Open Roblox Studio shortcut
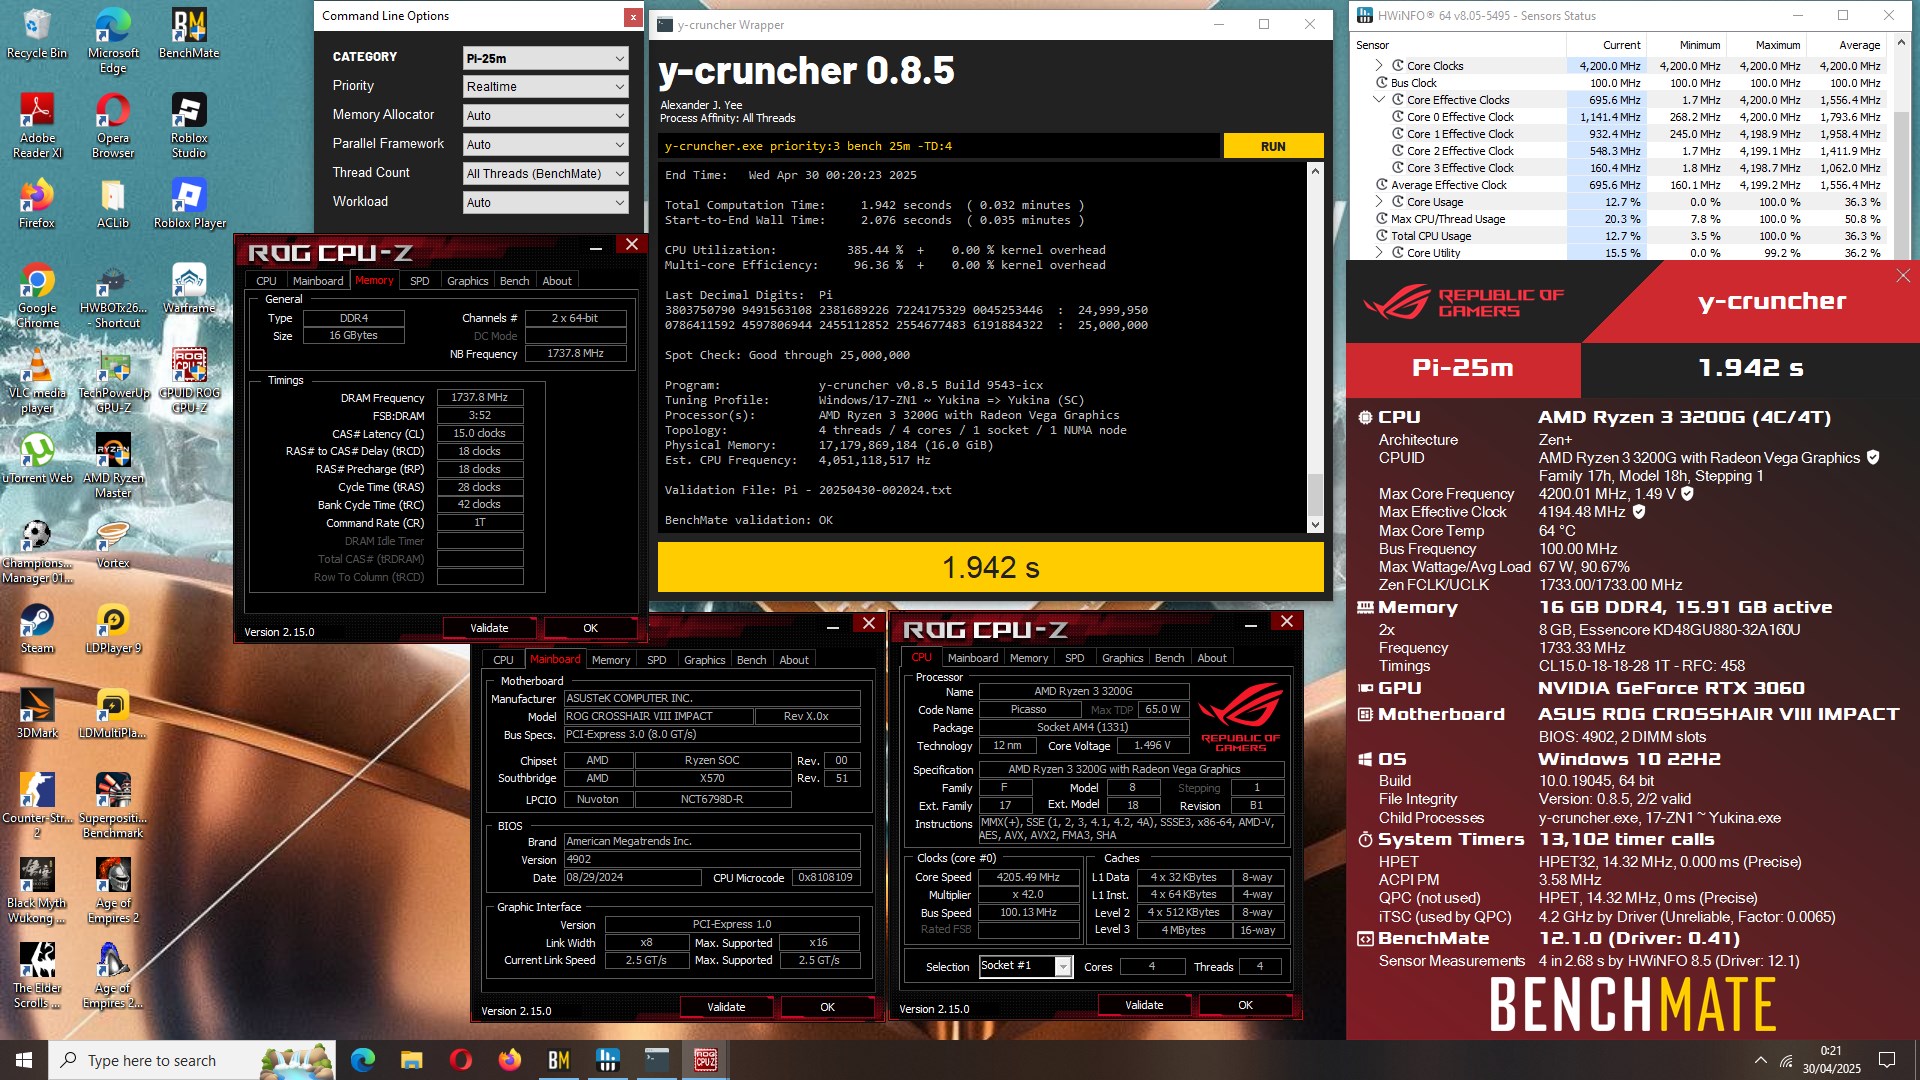1920x1080 pixels. pyautogui.click(x=189, y=125)
